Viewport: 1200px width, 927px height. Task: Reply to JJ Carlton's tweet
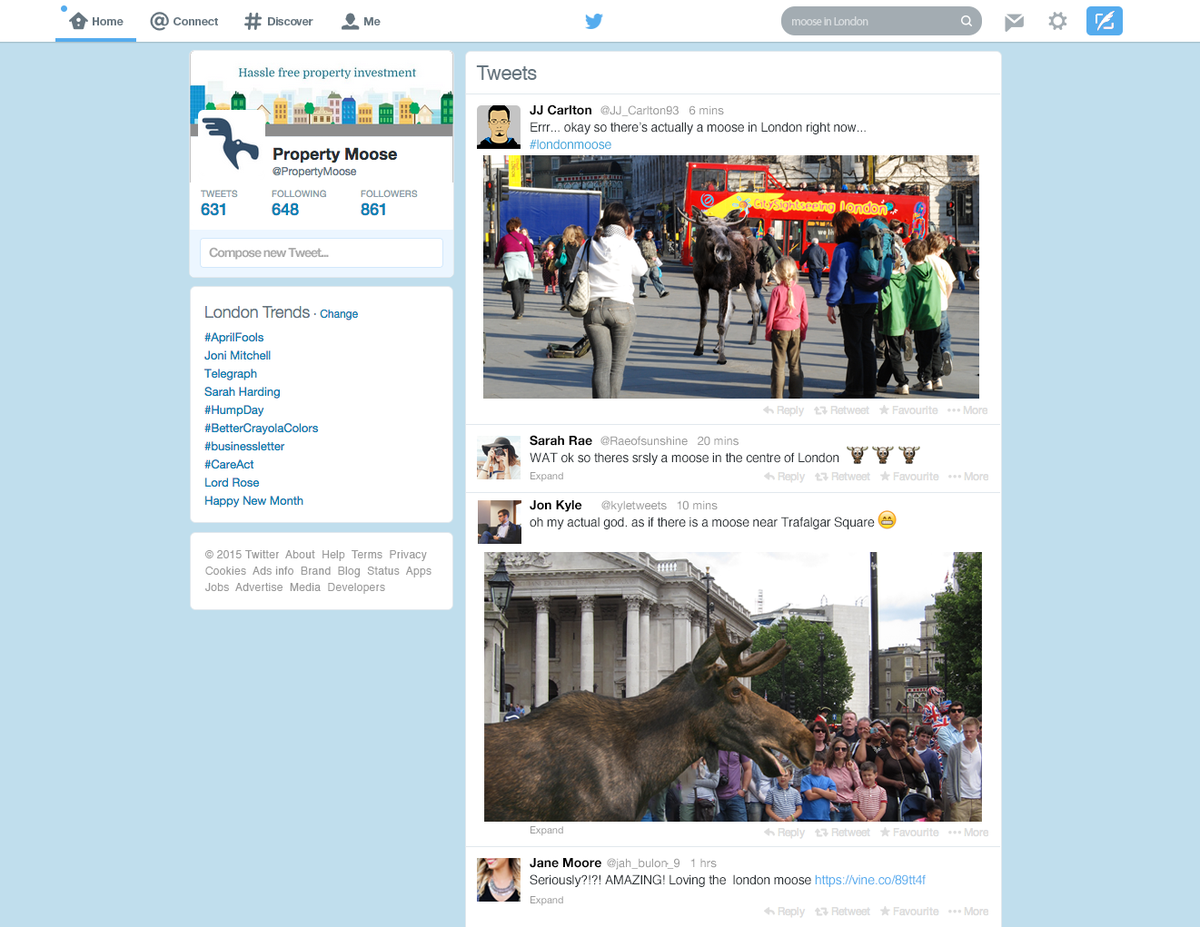pos(783,410)
